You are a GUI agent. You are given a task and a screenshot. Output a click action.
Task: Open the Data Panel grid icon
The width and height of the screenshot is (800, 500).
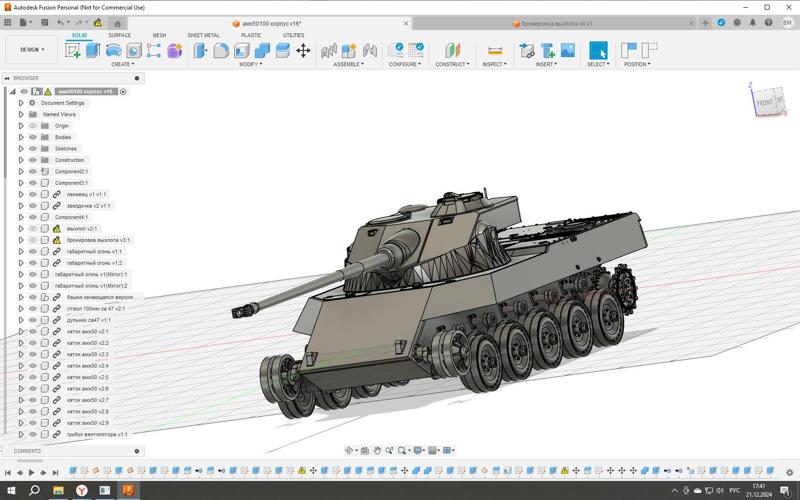click(8, 22)
